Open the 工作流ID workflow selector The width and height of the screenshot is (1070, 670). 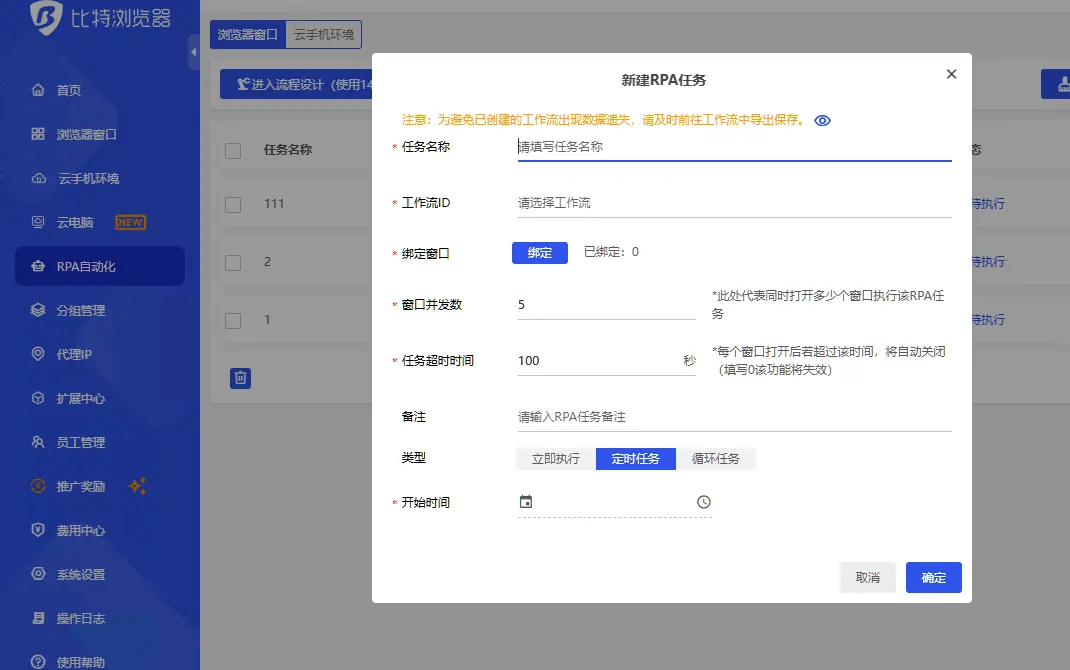pos(734,203)
